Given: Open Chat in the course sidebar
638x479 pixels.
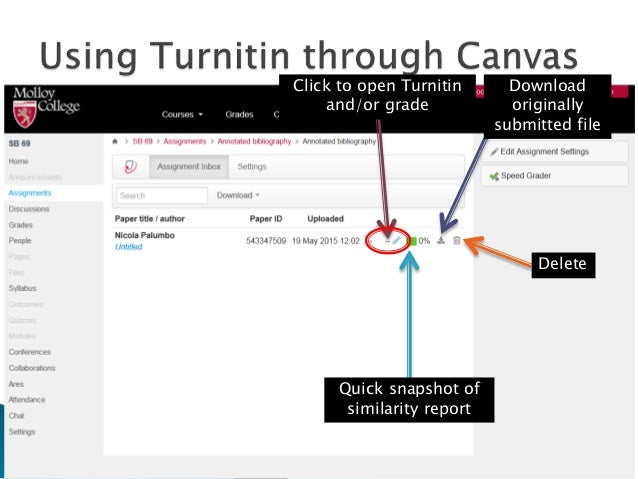Looking at the screenshot, I should coord(16,416).
